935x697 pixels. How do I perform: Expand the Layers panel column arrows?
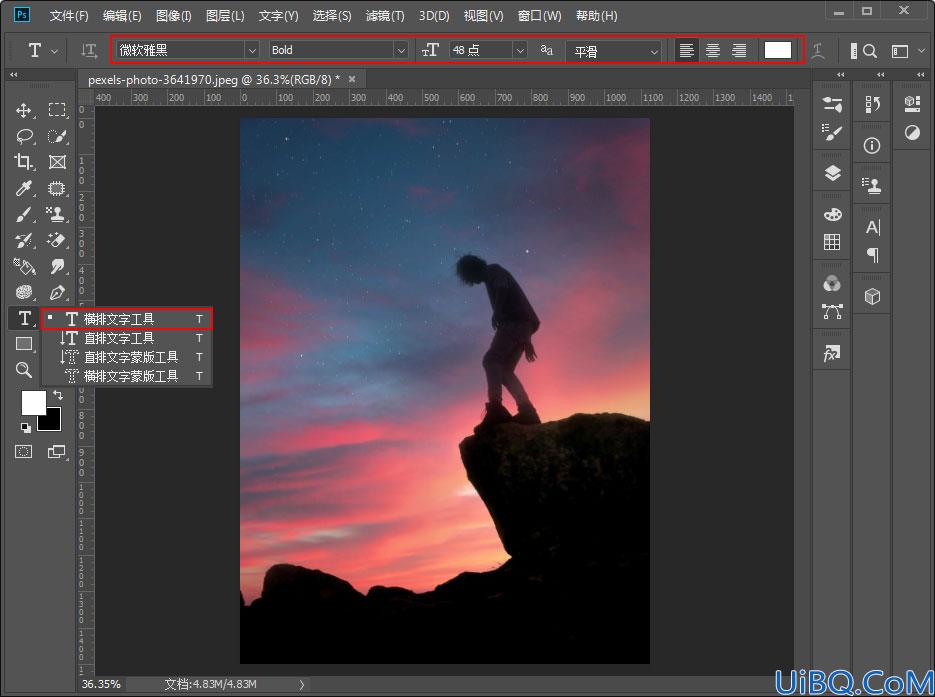coord(841,75)
